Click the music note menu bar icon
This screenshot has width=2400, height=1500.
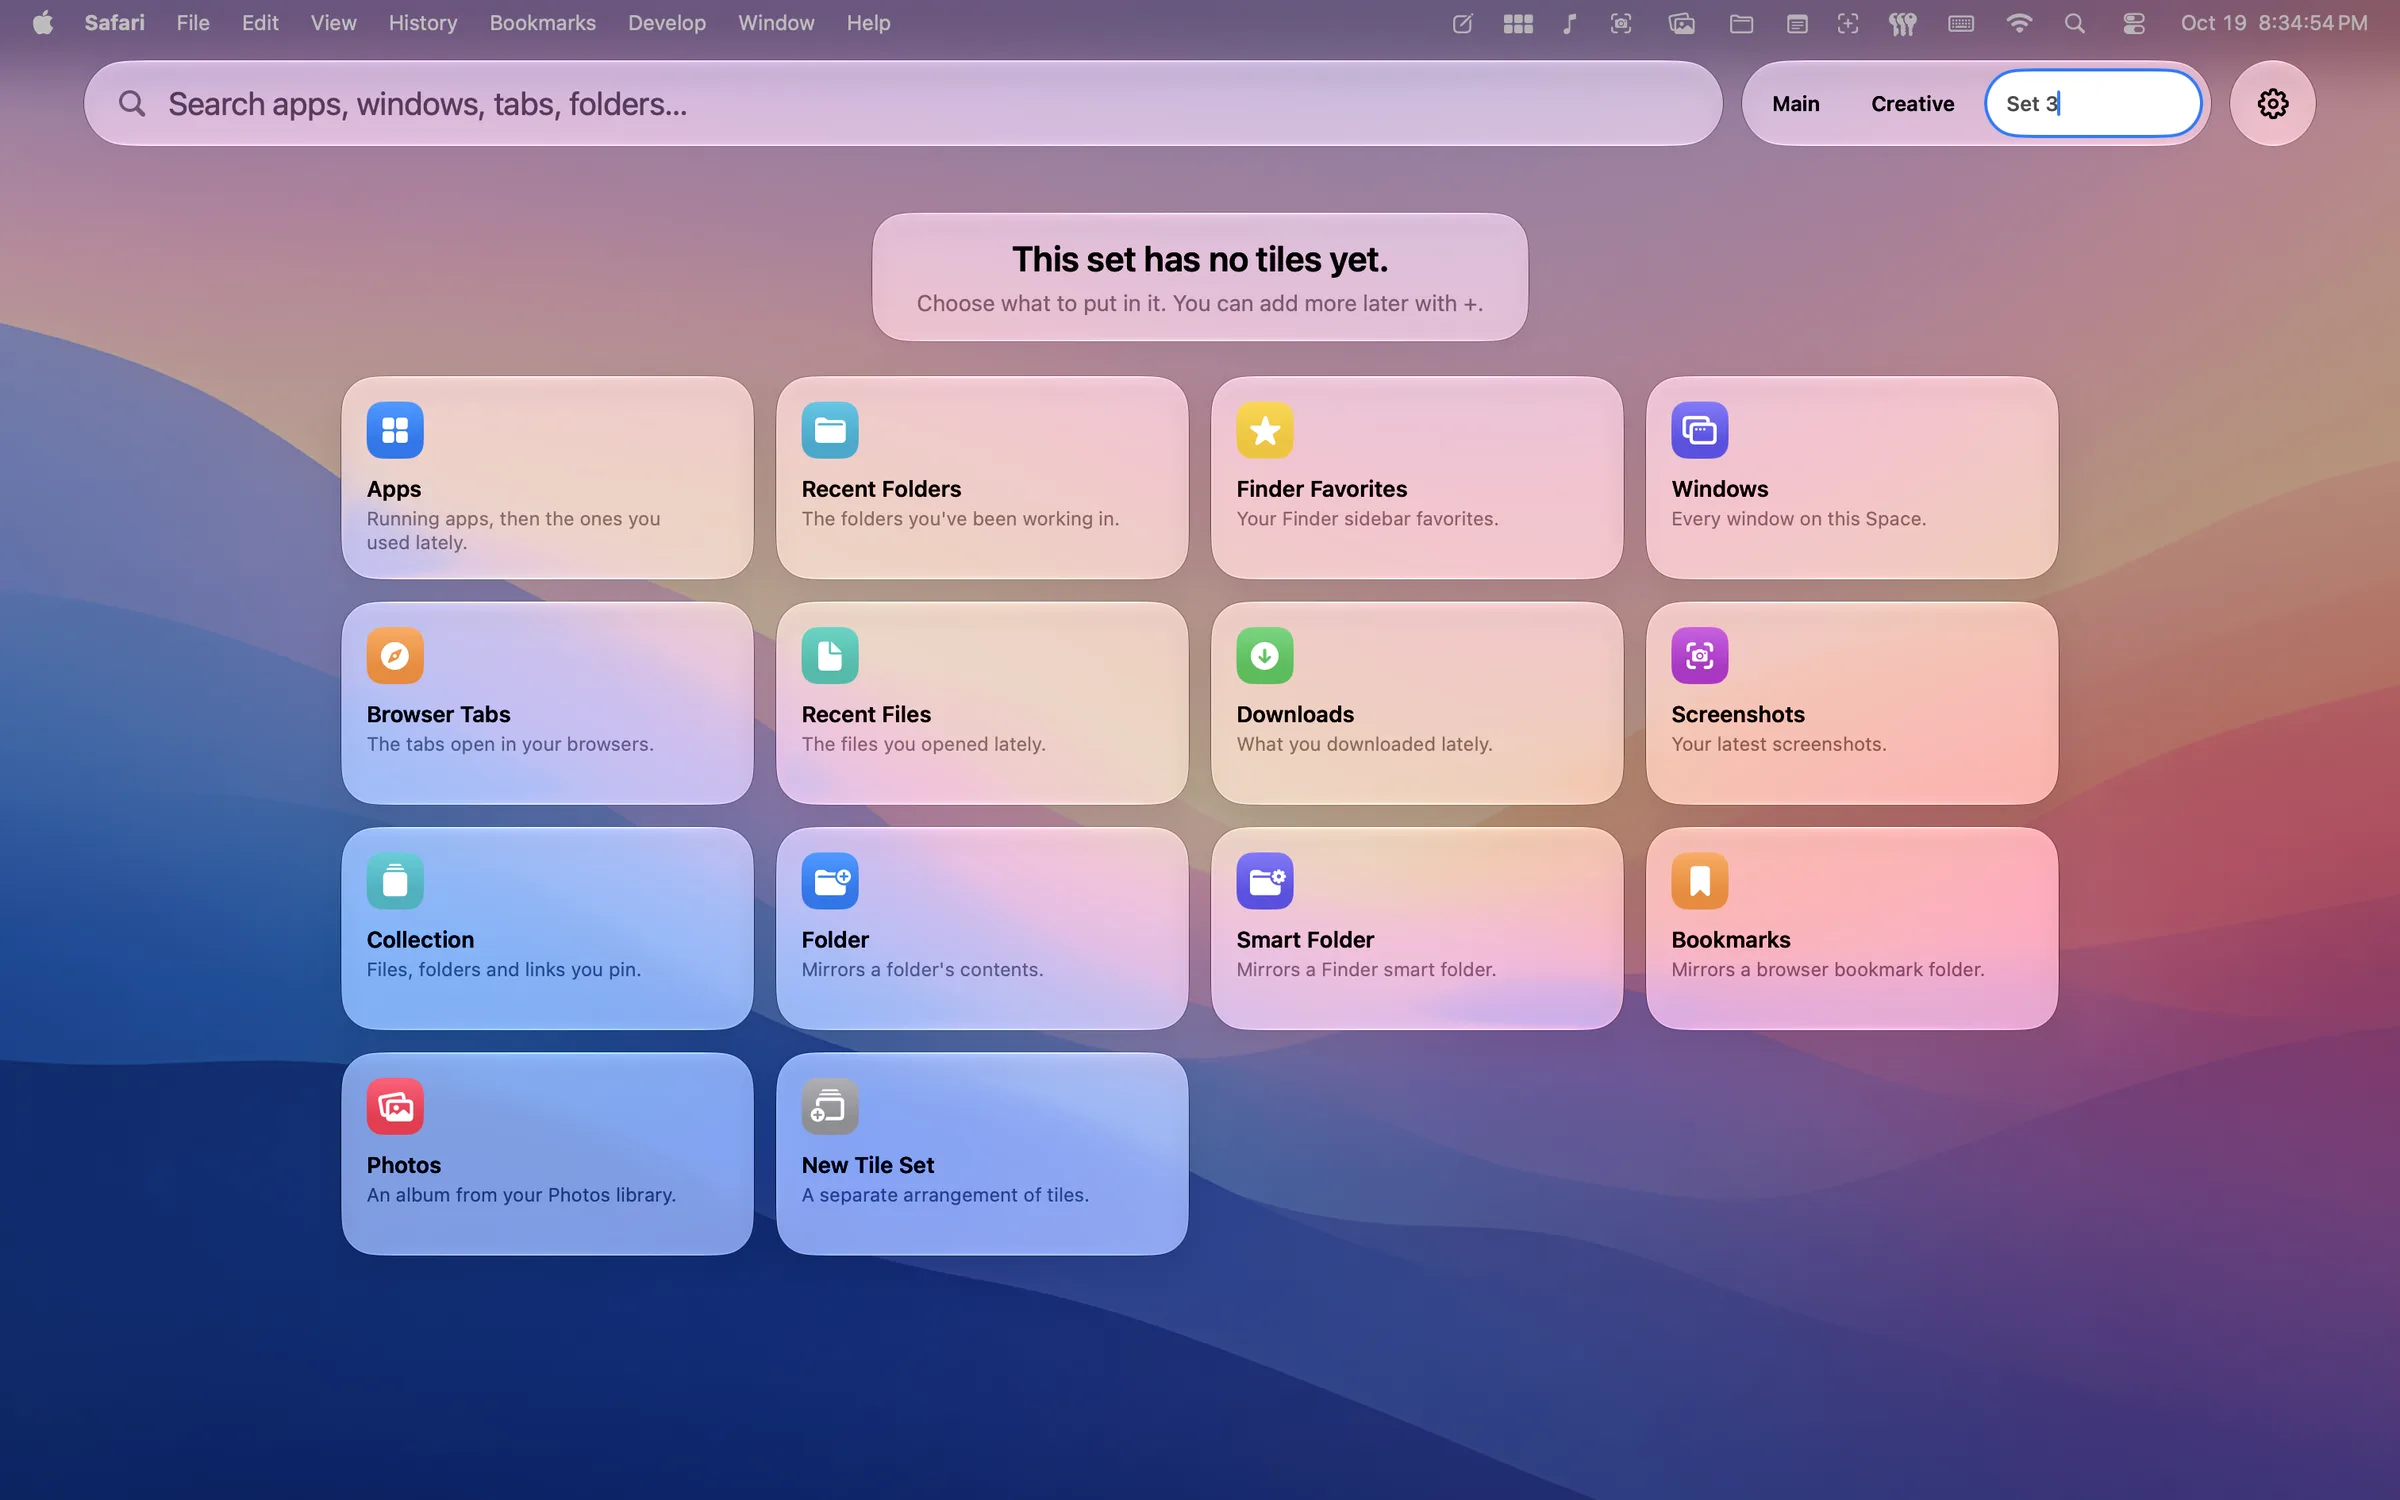click(1569, 23)
